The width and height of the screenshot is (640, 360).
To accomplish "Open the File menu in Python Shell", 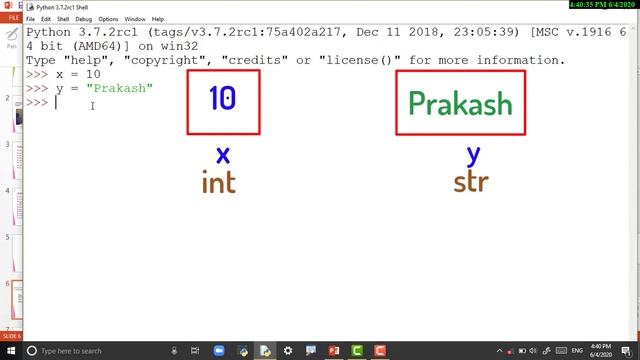I will (x=30, y=19).
